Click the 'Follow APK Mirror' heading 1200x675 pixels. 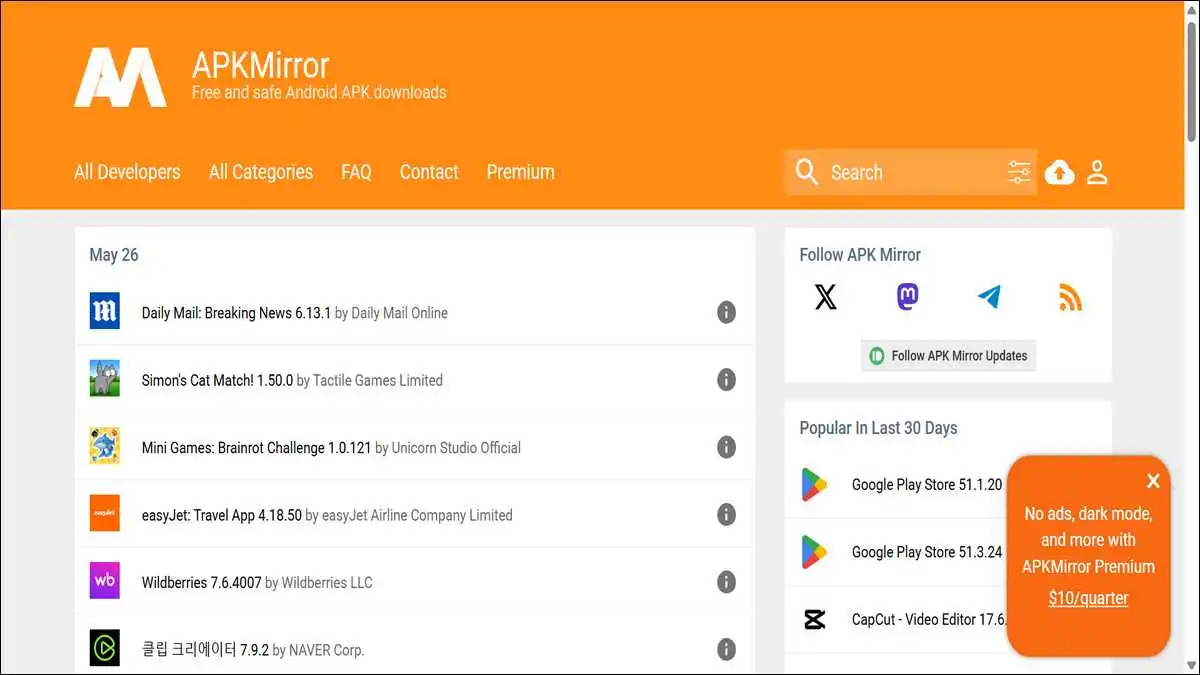click(860, 255)
